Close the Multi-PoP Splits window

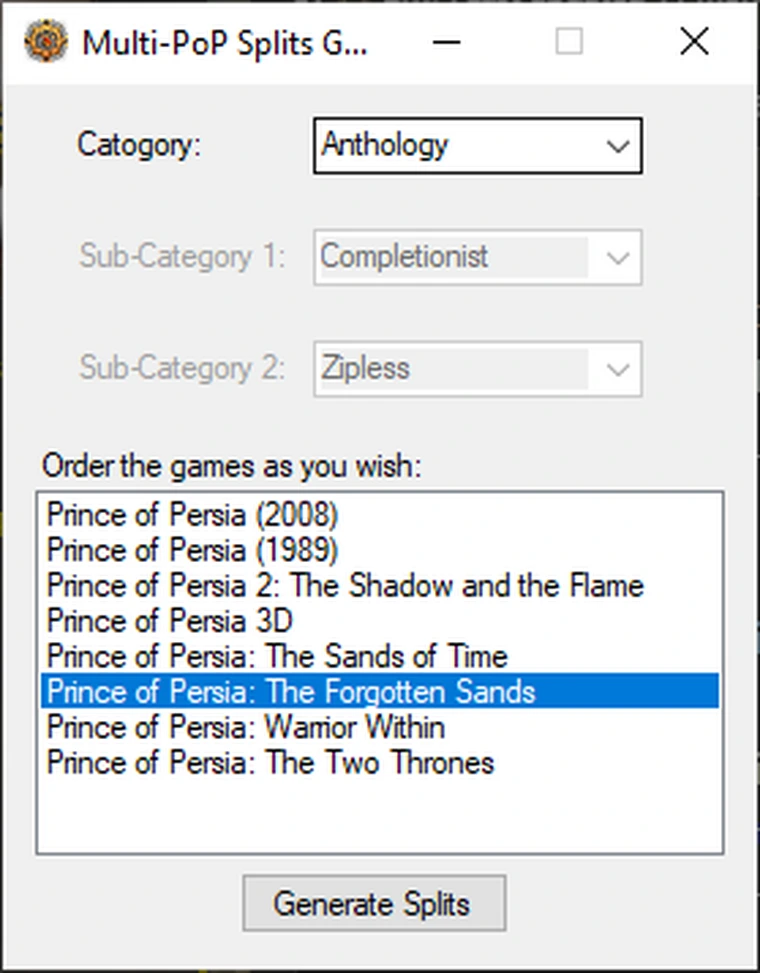(694, 42)
